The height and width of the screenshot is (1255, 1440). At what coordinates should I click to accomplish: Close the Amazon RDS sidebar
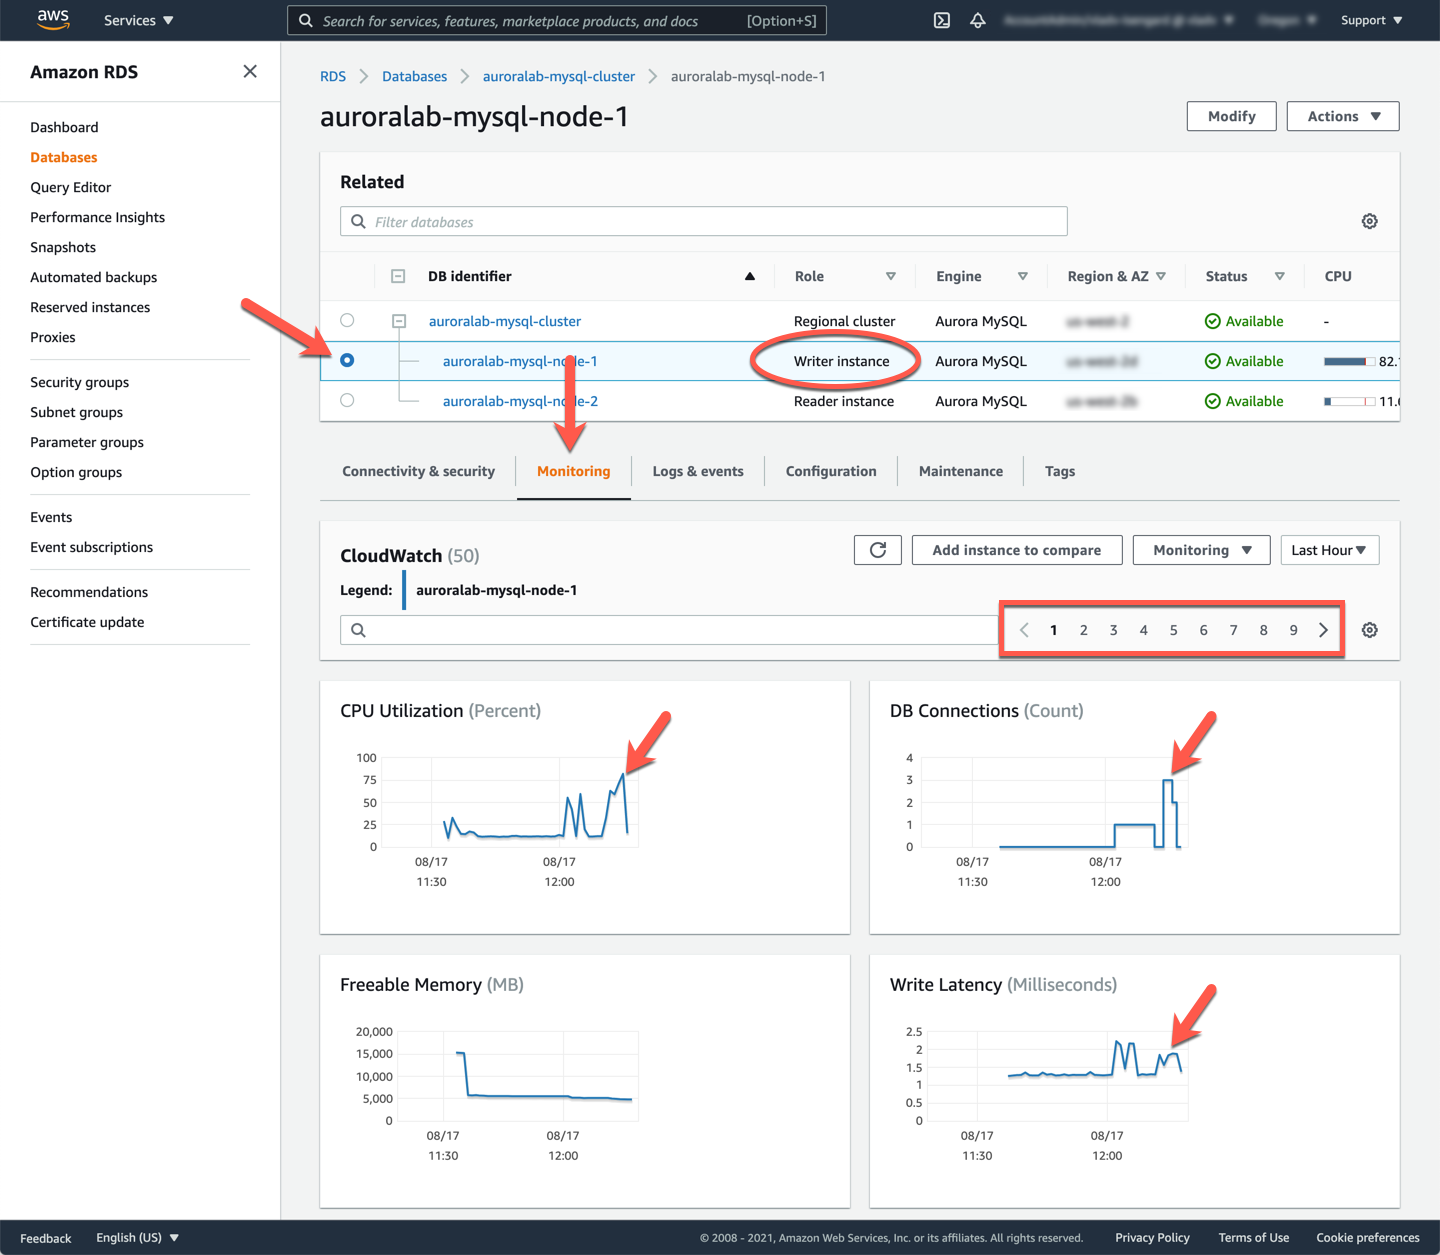click(x=250, y=71)
